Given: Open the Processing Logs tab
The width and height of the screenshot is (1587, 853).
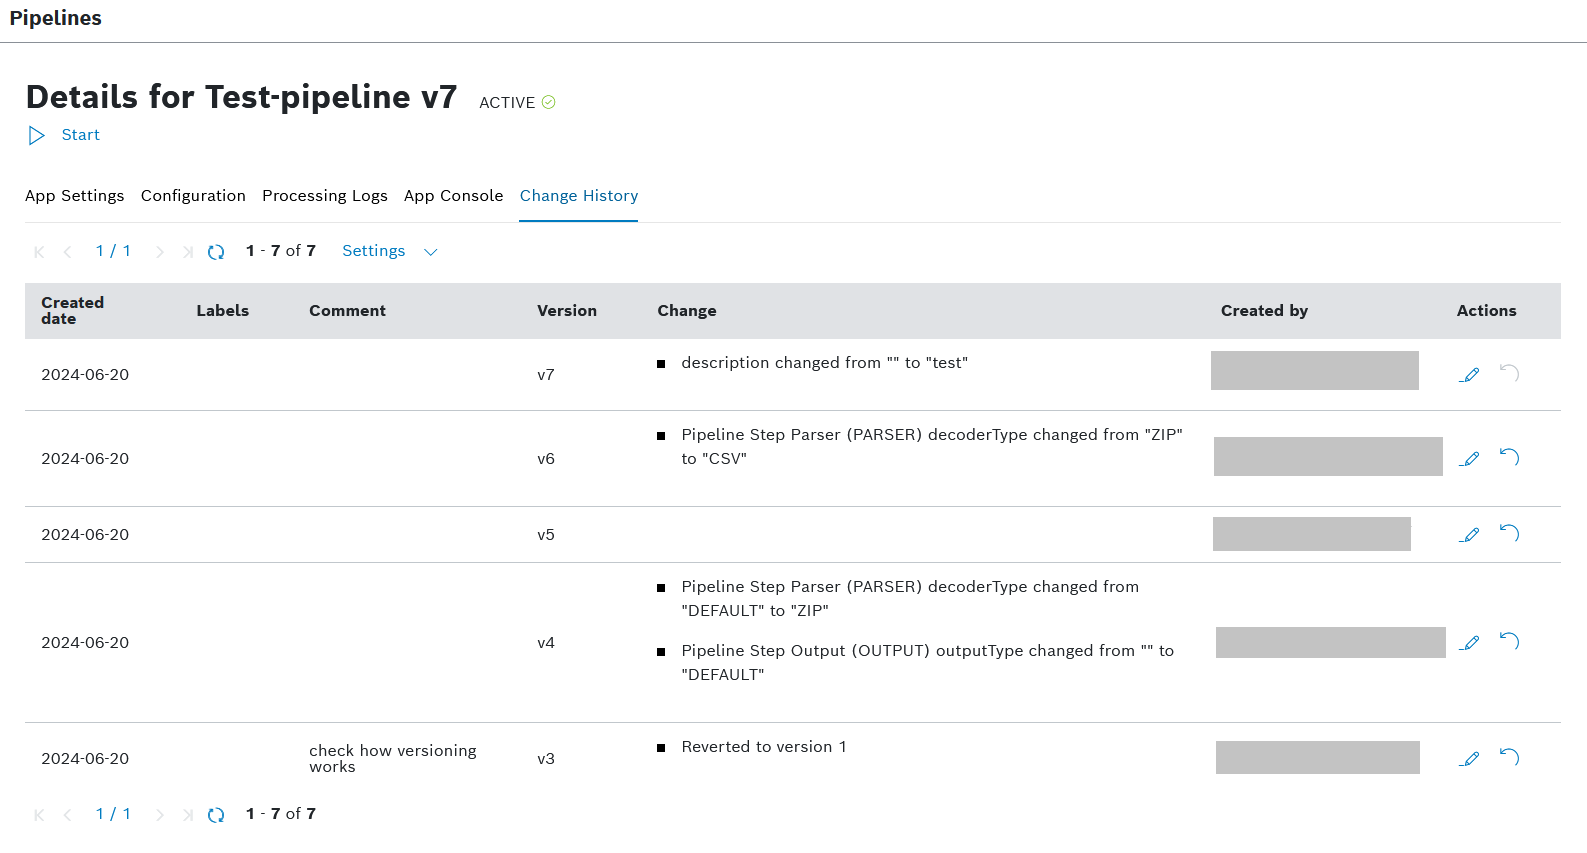Looking at the screenshot, I should pos(325,196).
